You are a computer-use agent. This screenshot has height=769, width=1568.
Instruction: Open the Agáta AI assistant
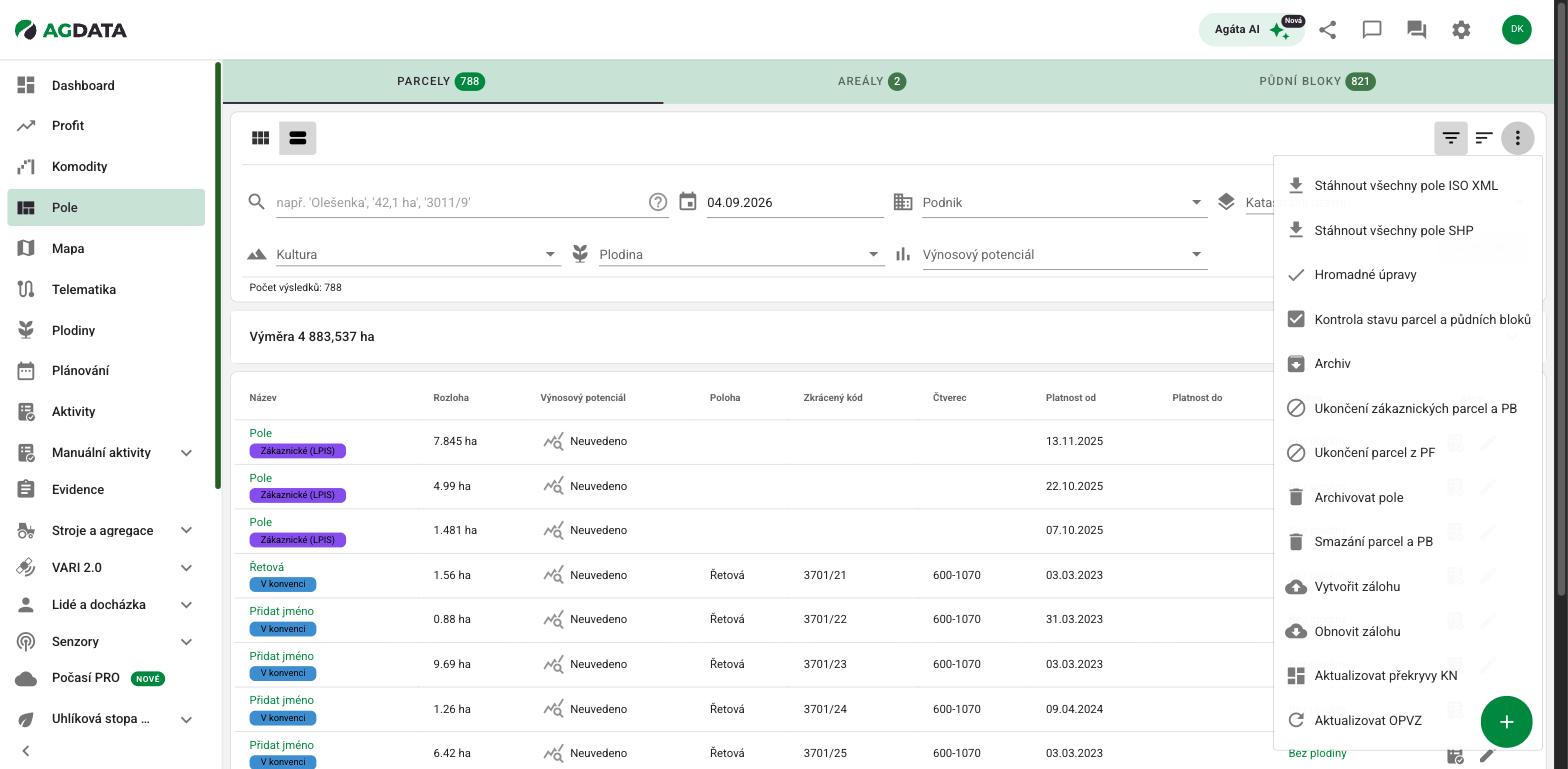tap(1252, 30)
